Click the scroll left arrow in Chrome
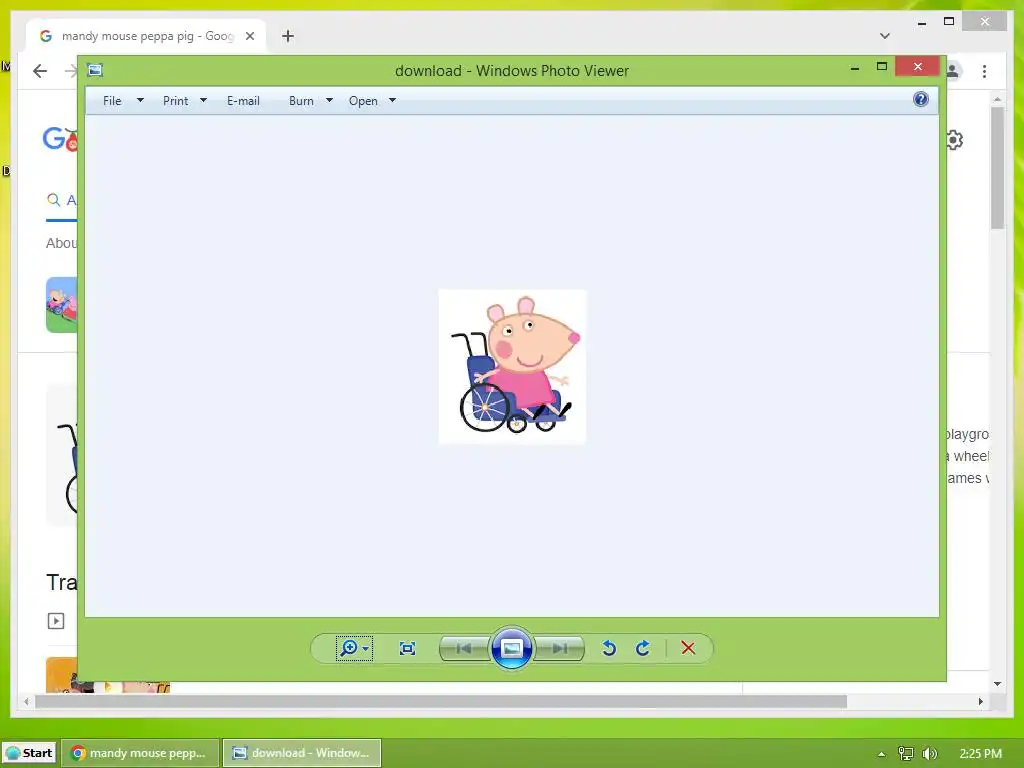Image resolution: width=1024 pixels, height=768 pixels. click(x=26, y=701)
